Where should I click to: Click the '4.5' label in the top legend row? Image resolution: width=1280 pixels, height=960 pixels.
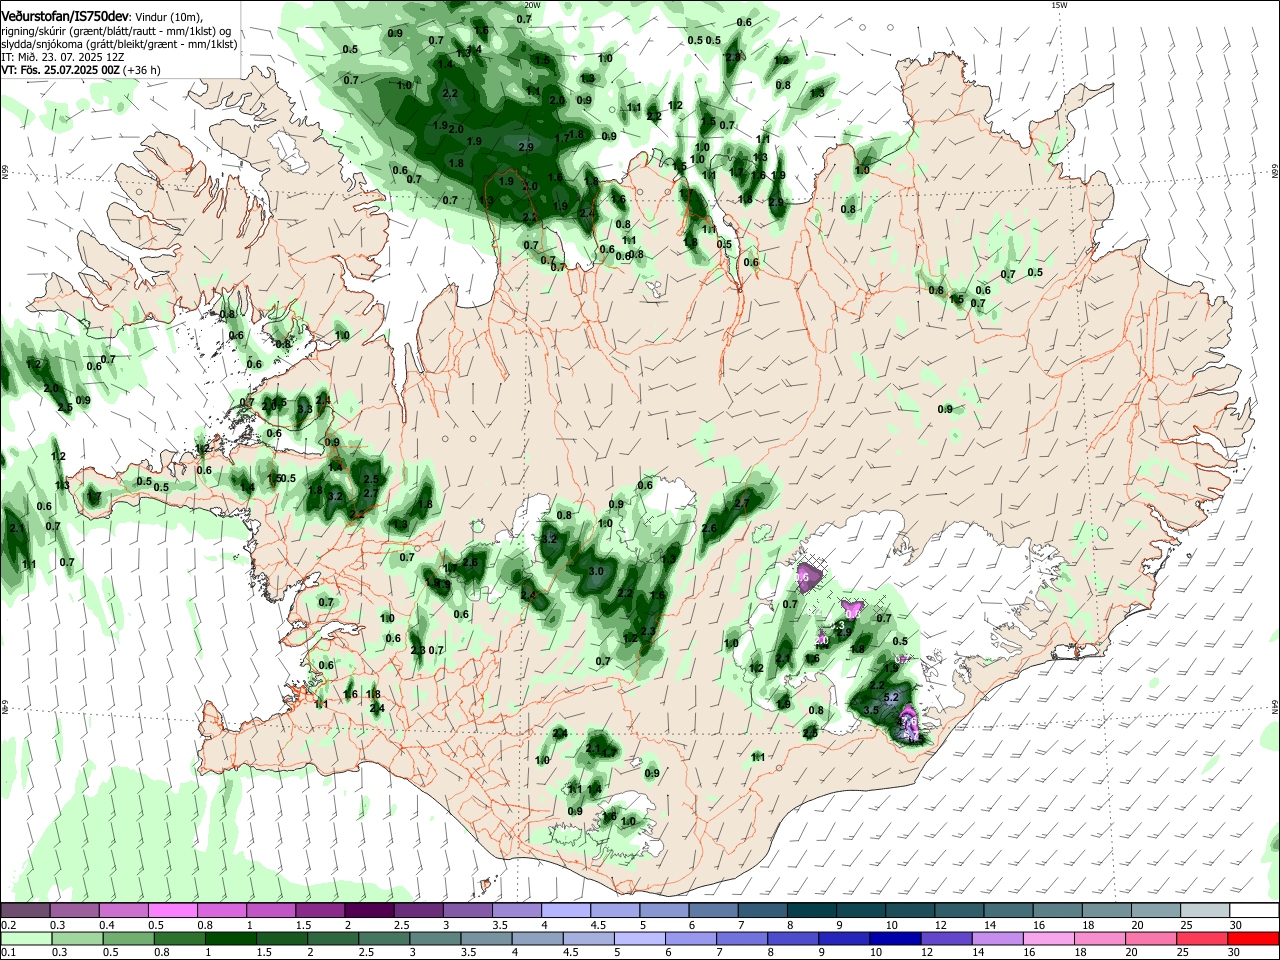[598, 925]
